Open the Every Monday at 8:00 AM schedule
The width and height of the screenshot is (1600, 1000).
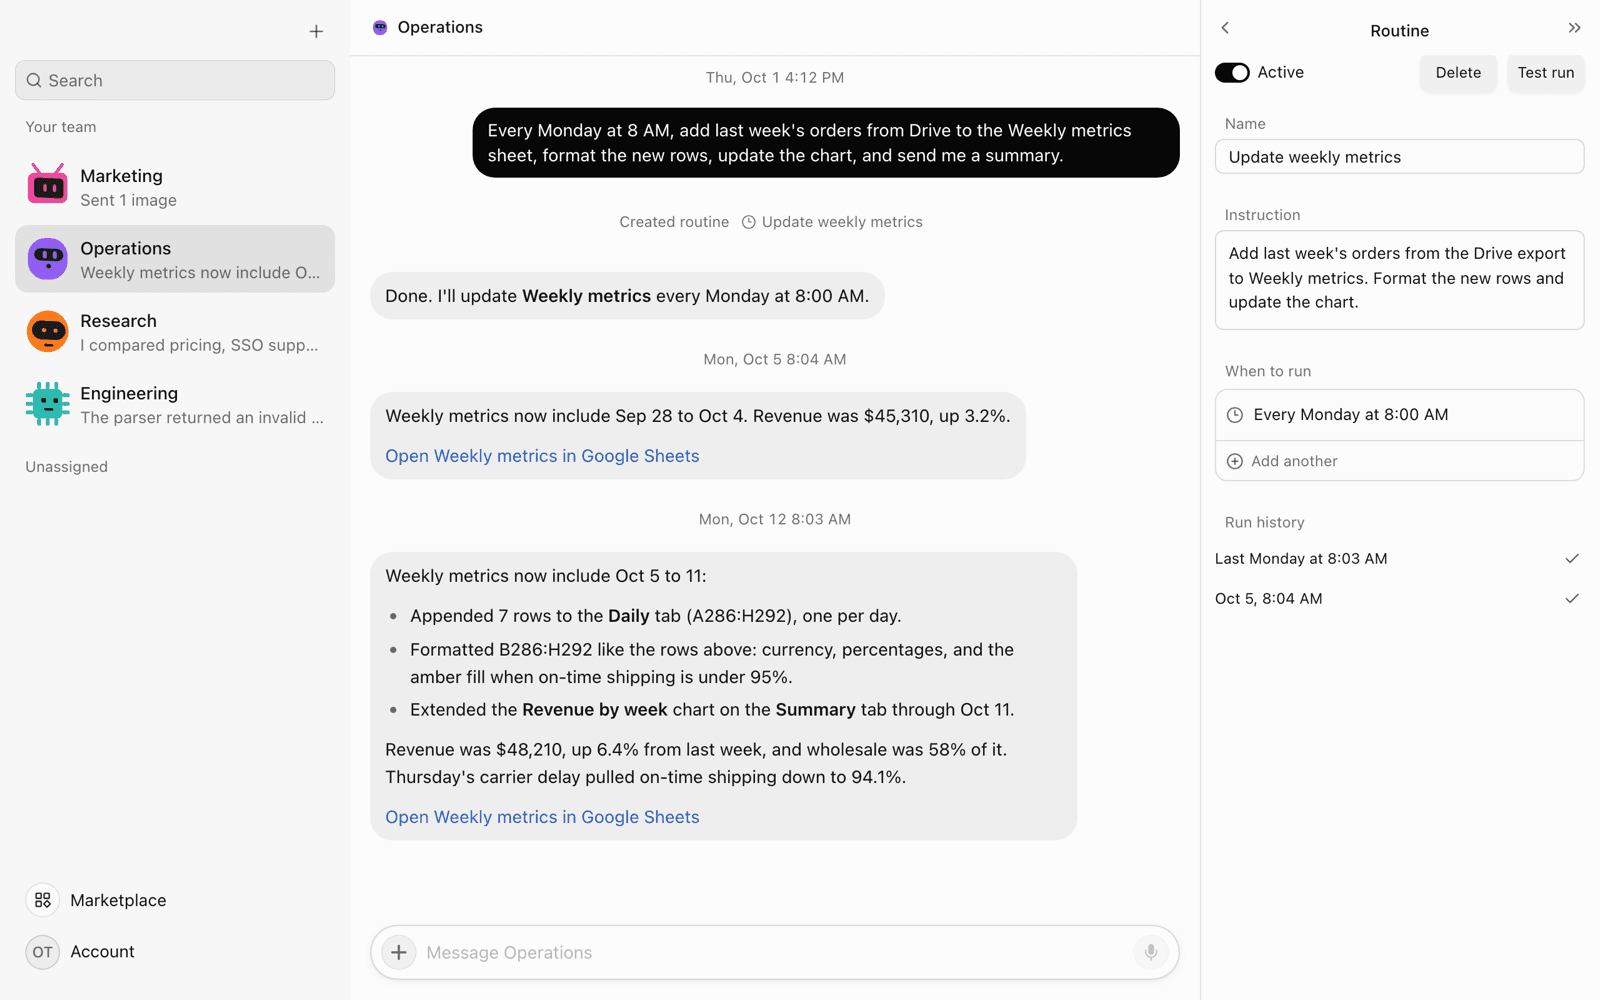point(1399,415)
